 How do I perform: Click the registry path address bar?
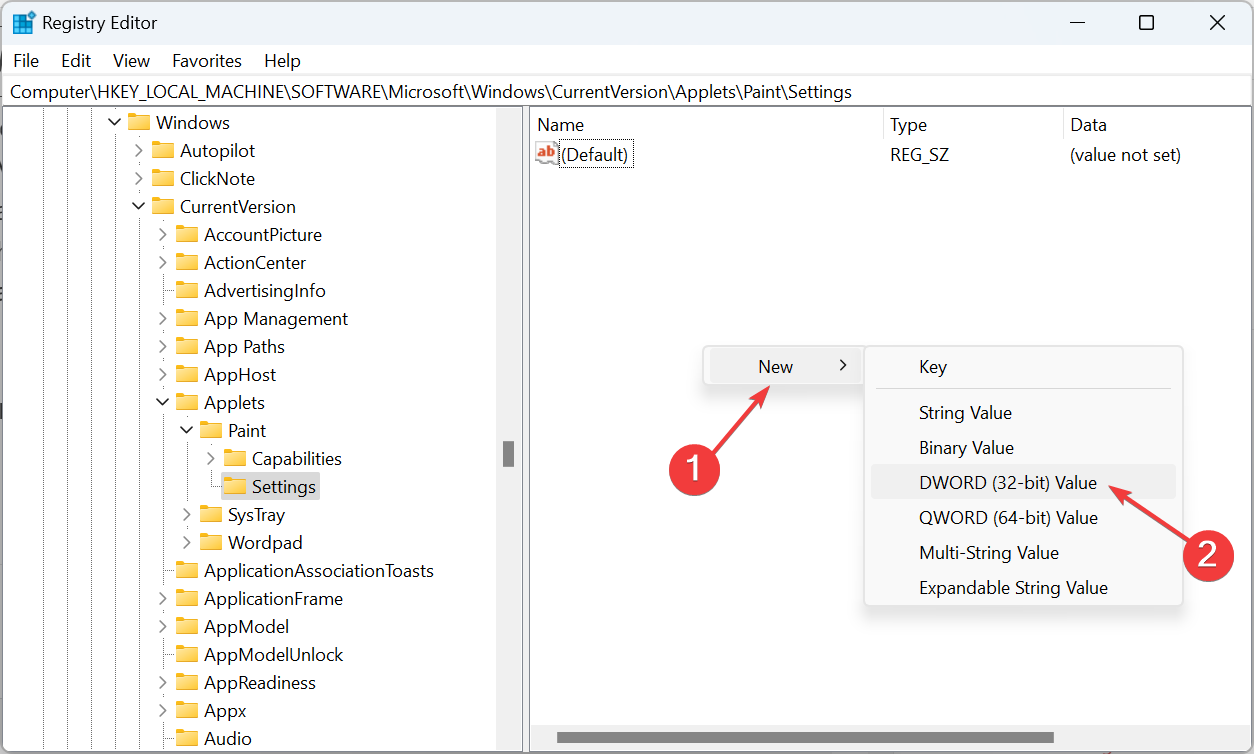pos(627,92)
